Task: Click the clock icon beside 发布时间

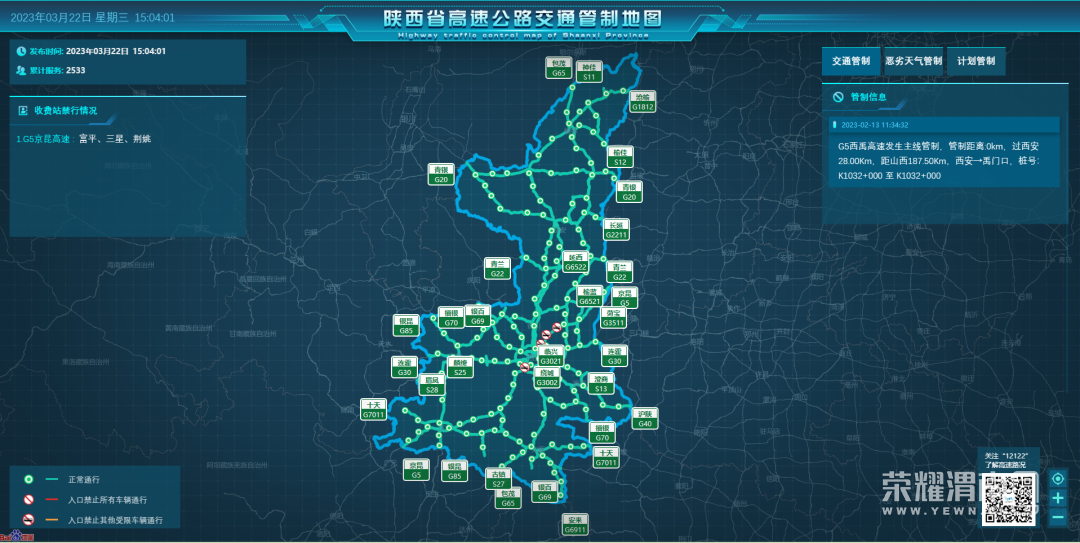Action: click(x=21, y=51)
